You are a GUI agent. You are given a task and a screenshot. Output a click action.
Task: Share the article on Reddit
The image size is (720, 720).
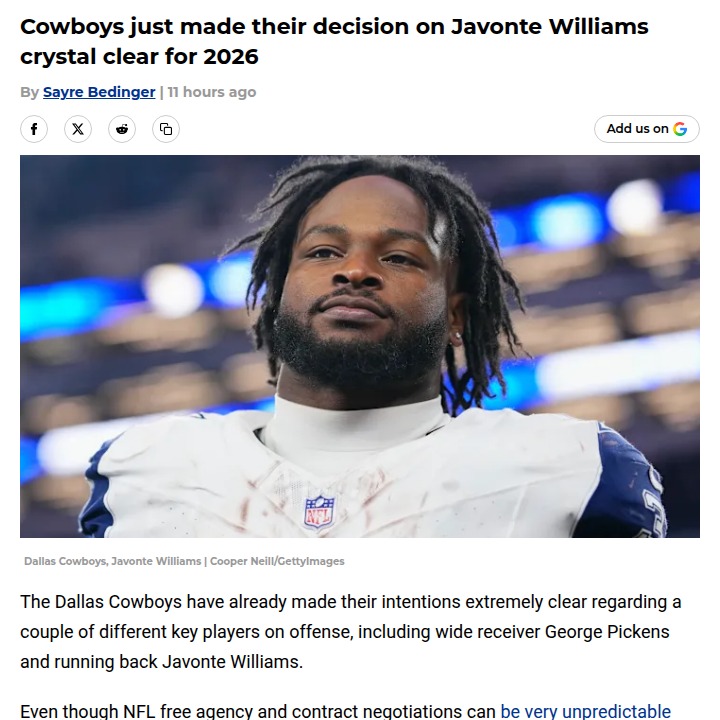(122, 129)
